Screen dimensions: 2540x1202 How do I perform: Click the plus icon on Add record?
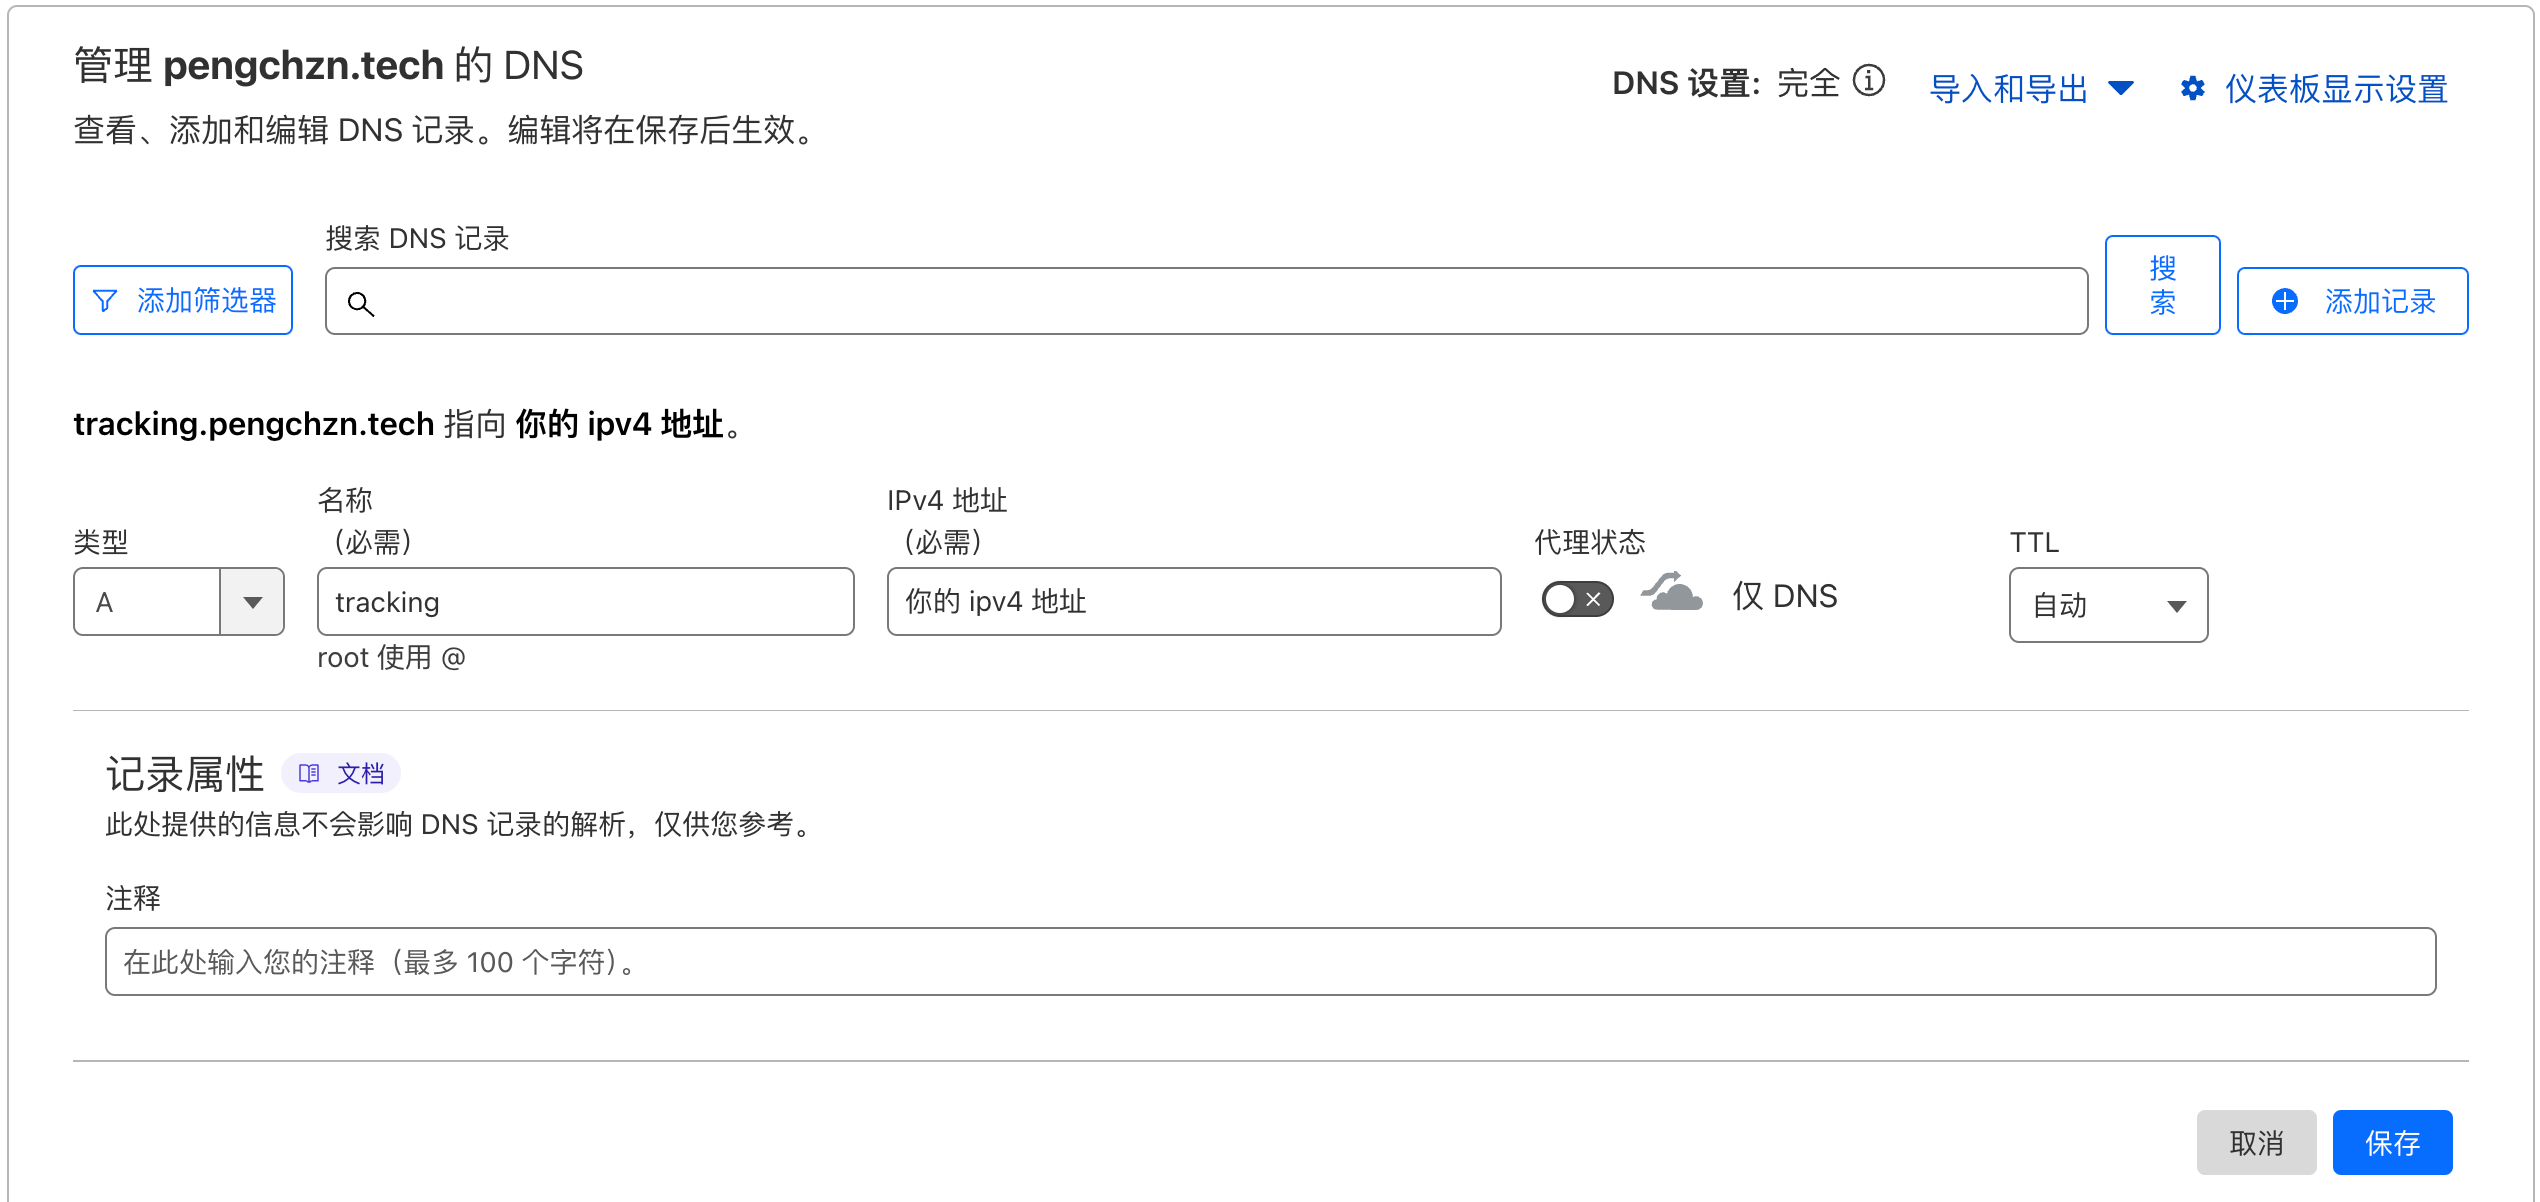point(2285,301)
